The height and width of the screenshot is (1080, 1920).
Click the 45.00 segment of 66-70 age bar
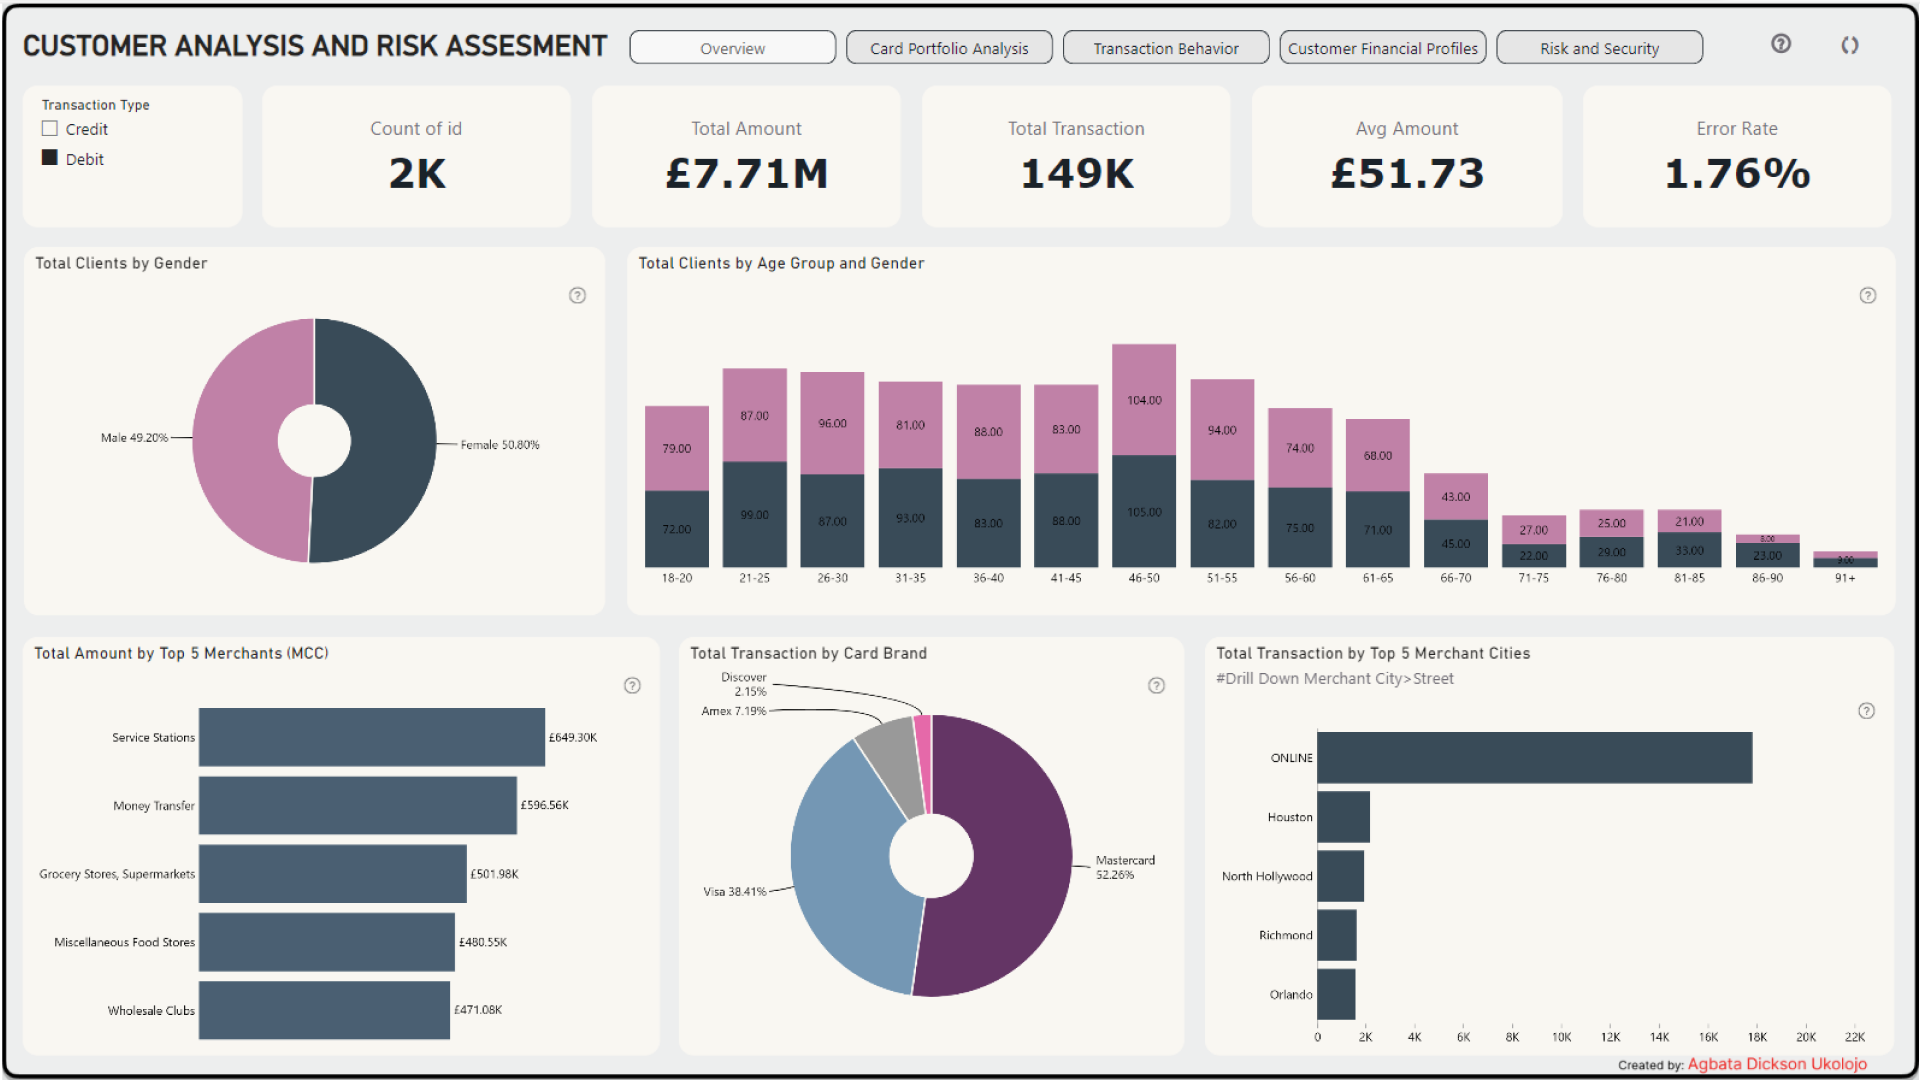[x=1456, y=544]
